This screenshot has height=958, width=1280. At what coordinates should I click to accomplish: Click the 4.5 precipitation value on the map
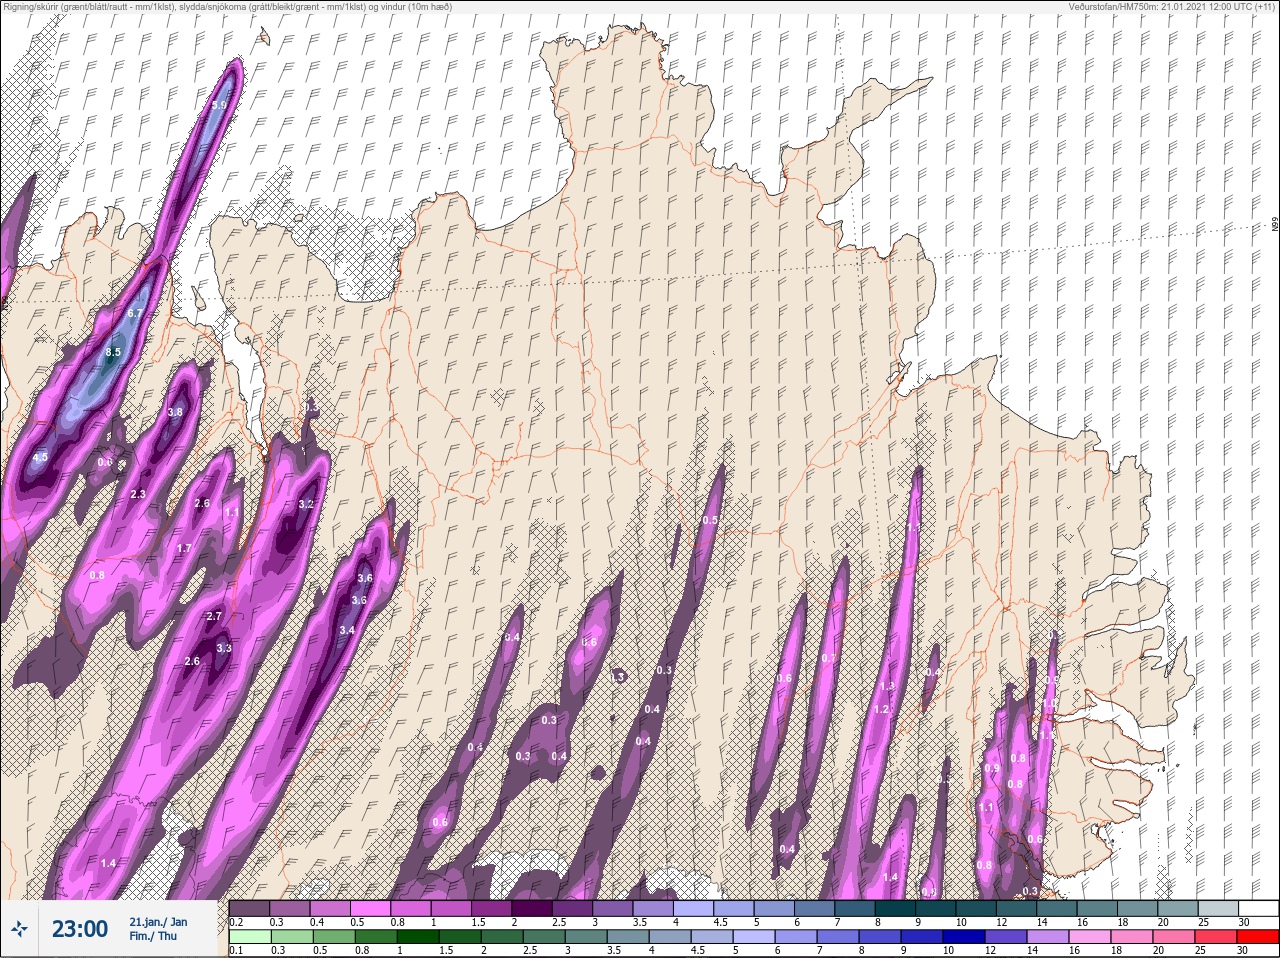pos(40,457)
